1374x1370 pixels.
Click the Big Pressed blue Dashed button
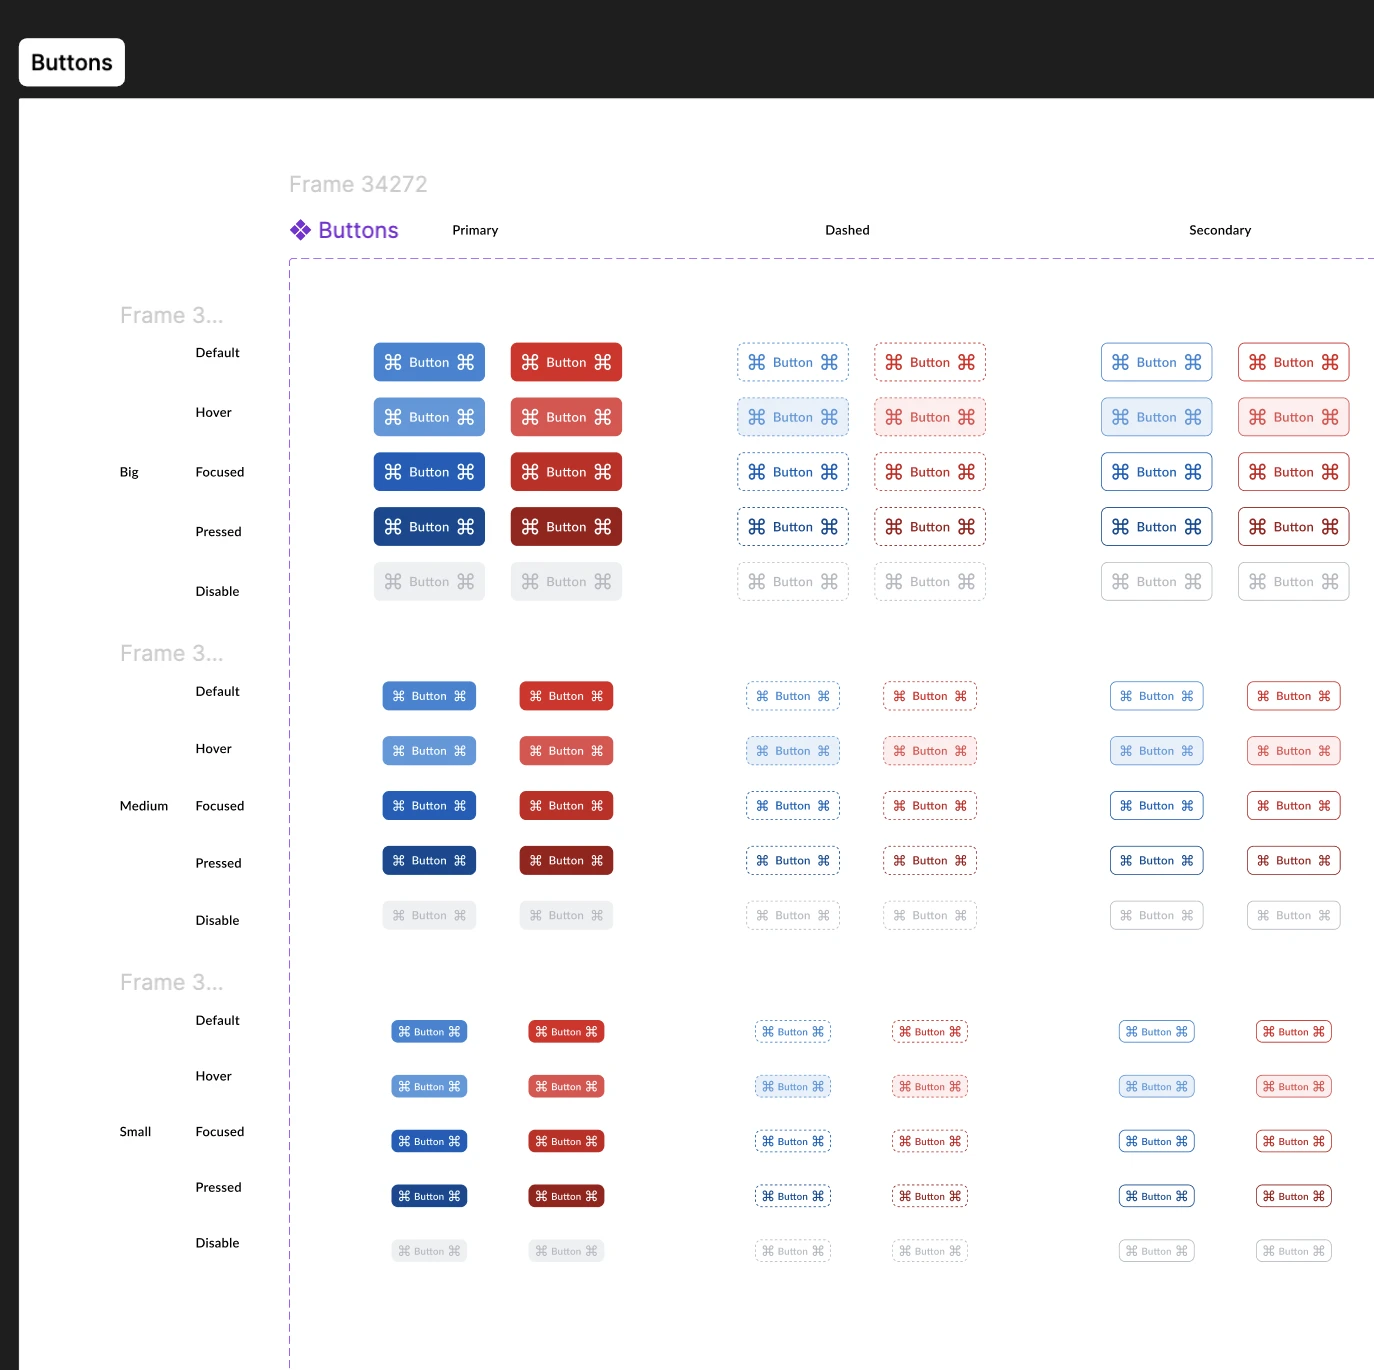(793, 527)
